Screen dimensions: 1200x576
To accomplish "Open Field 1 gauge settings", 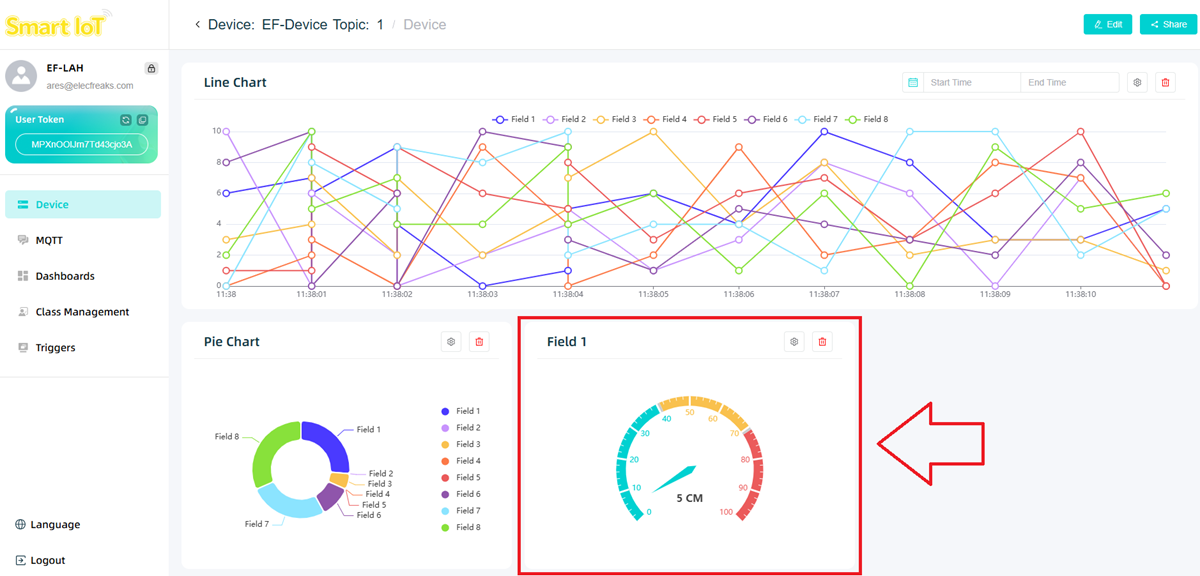I will 794,342.
